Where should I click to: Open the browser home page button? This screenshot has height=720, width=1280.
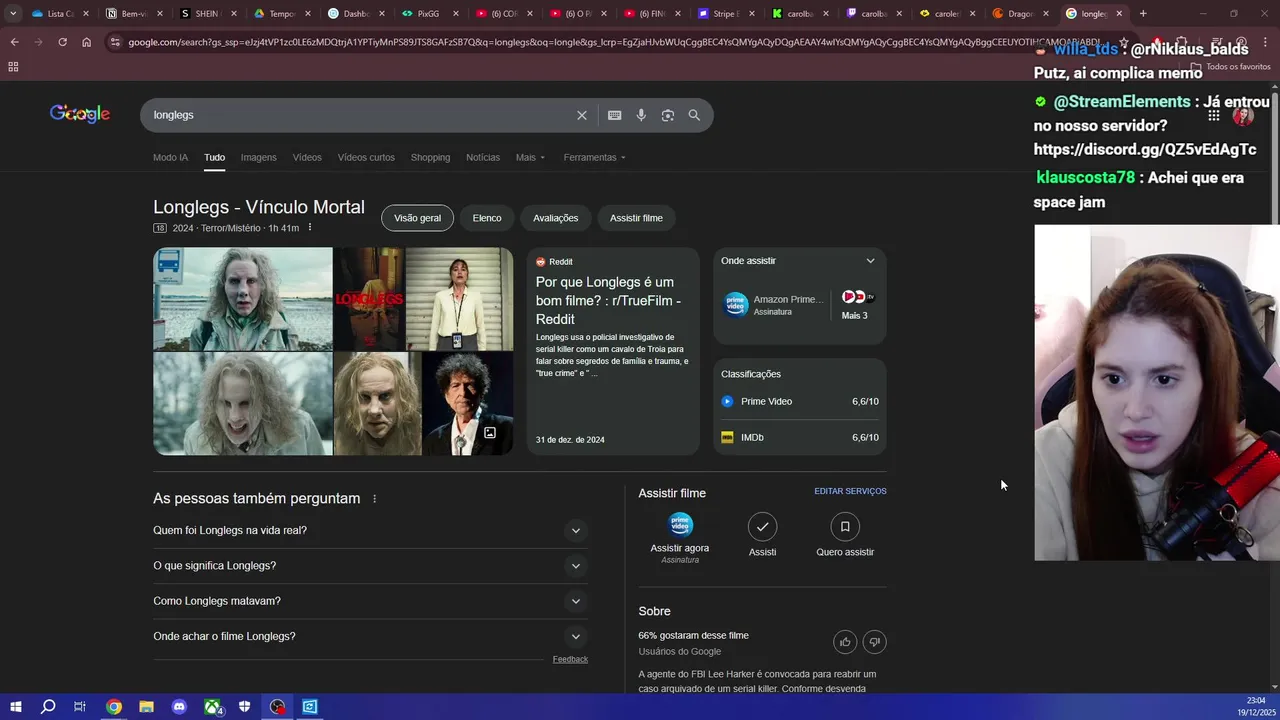[87, 42]
